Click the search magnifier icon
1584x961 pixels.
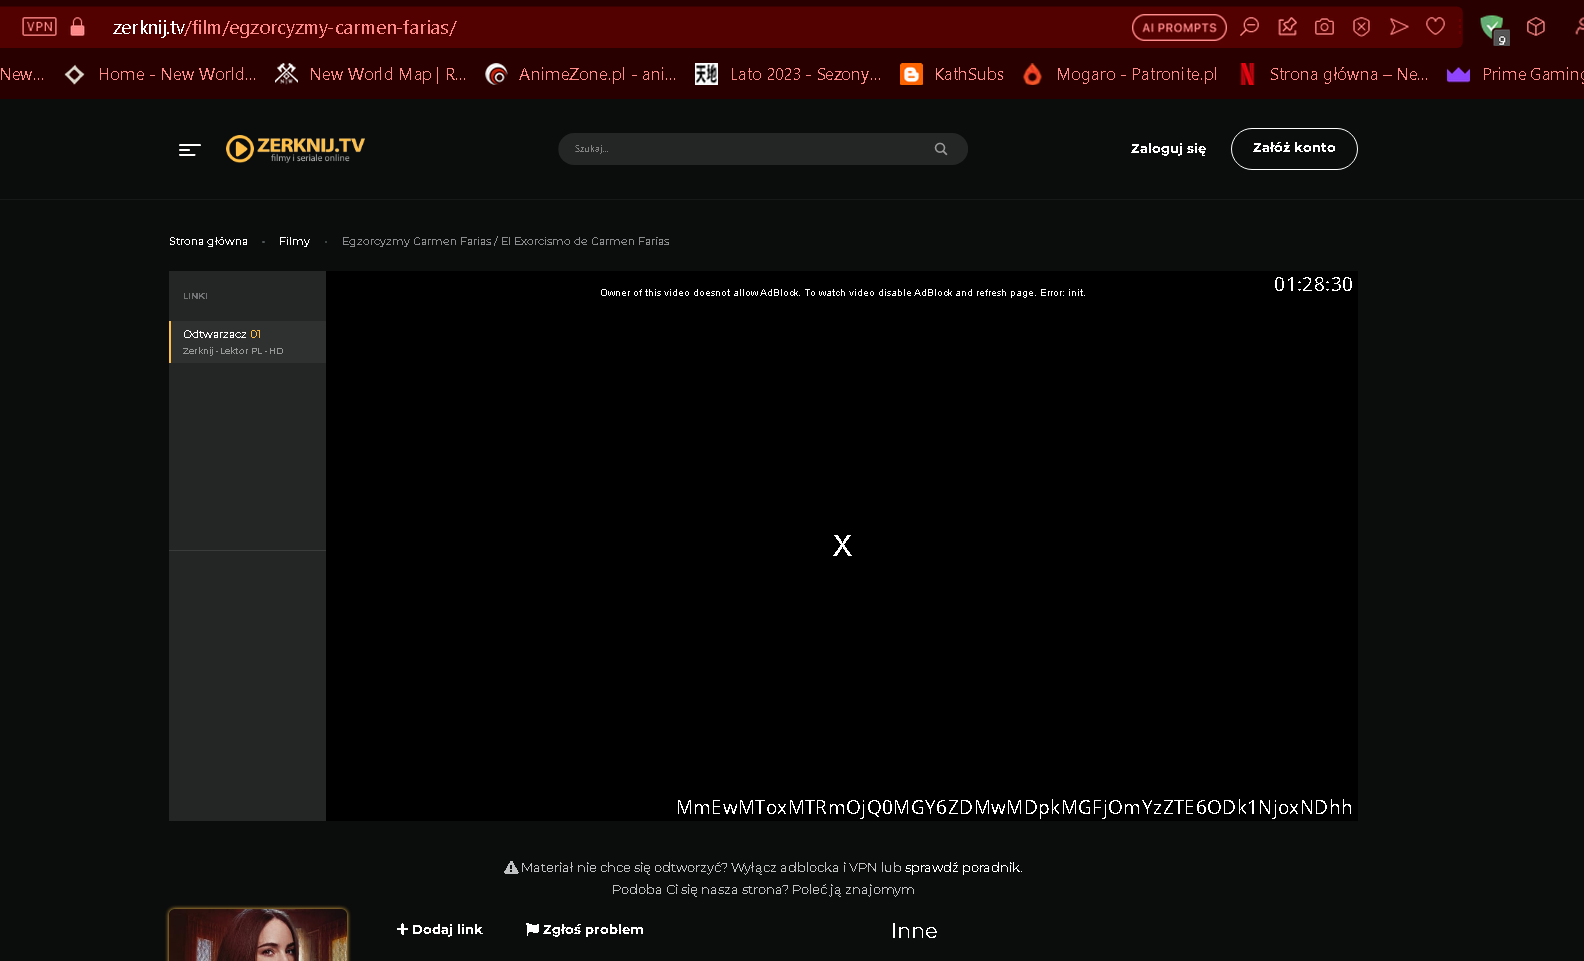[940, 149]
